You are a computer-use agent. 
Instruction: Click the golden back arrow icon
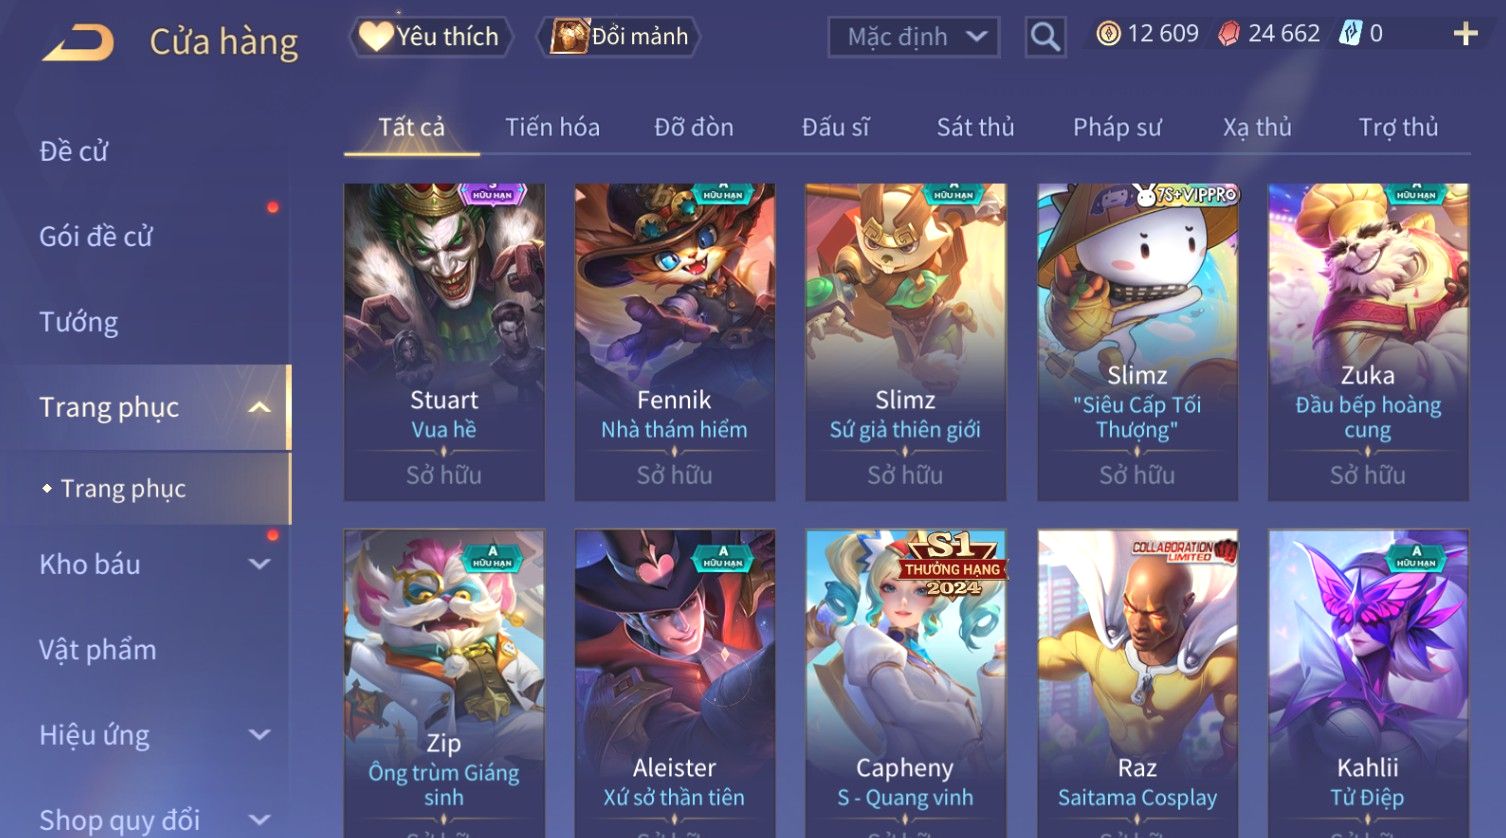coord(78,42)
